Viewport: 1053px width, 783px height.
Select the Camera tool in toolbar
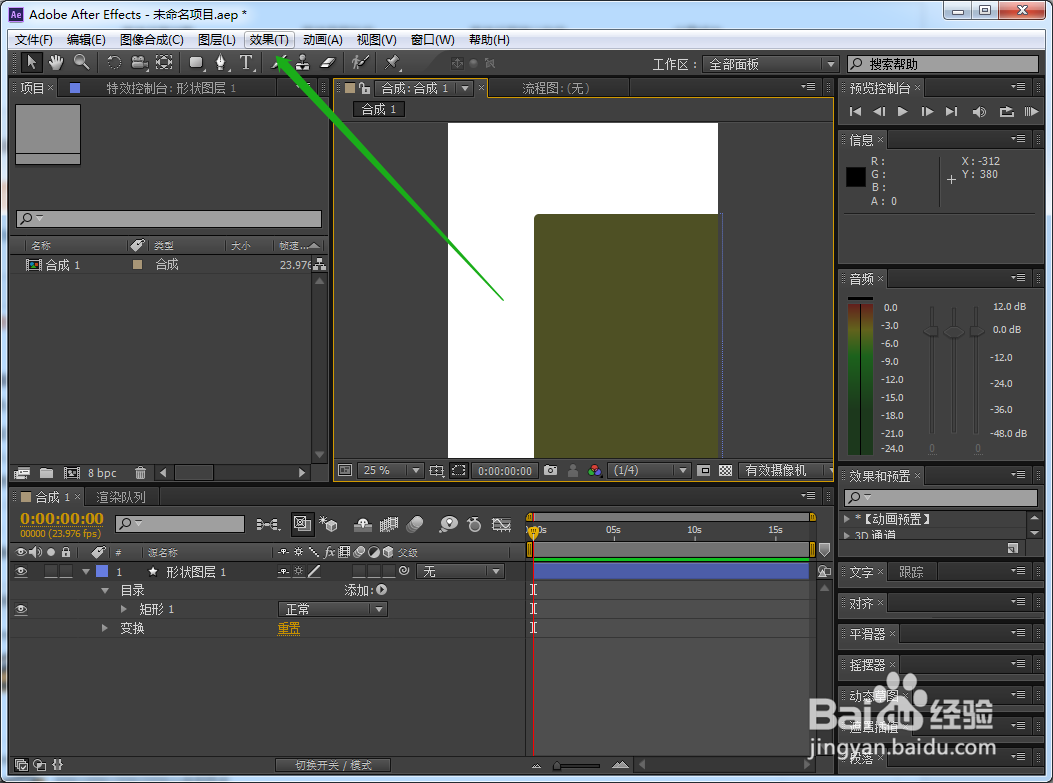pos(139,63)
